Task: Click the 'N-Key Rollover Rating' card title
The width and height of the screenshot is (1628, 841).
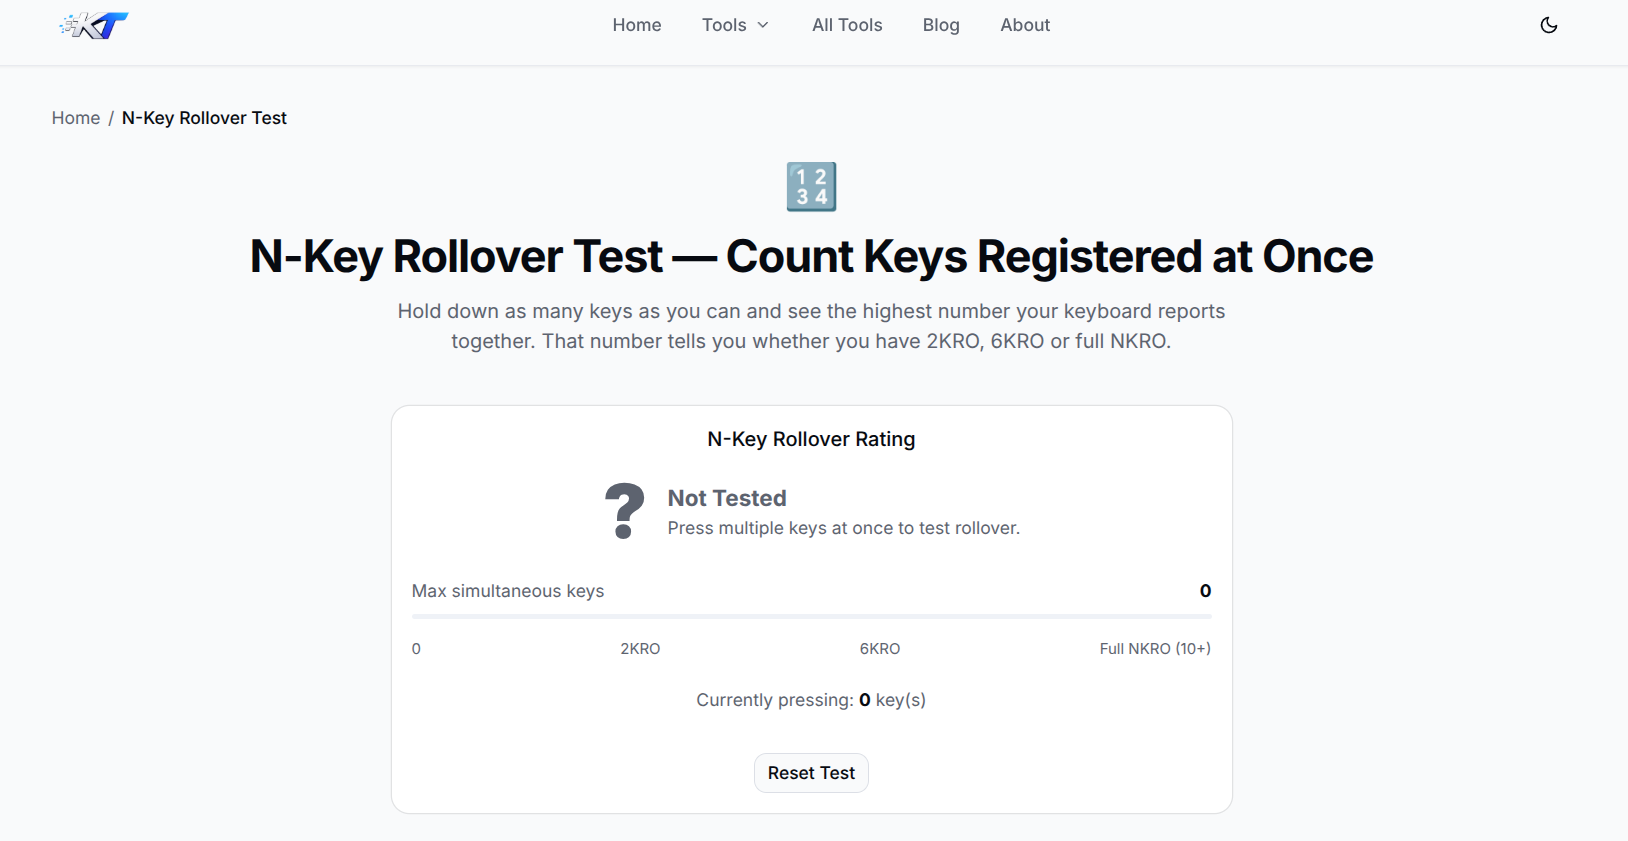Action: point(811,439)
